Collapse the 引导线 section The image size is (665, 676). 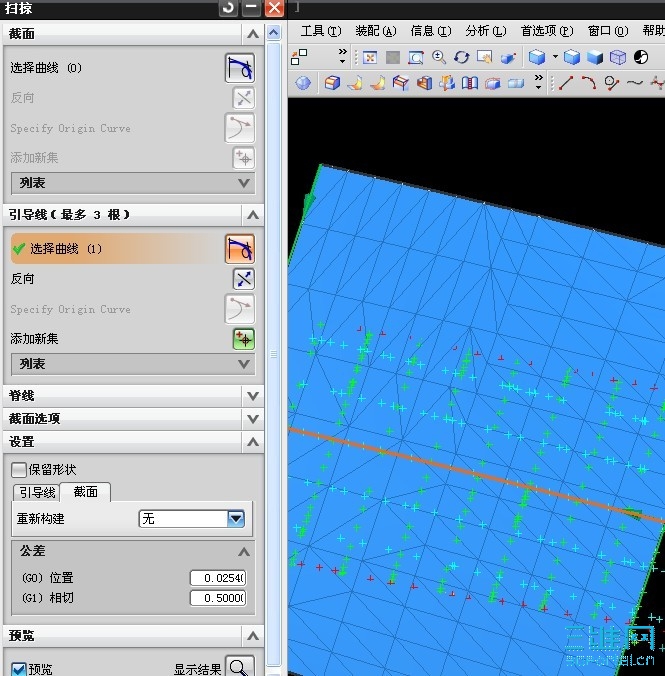click(x=253, y=215)
